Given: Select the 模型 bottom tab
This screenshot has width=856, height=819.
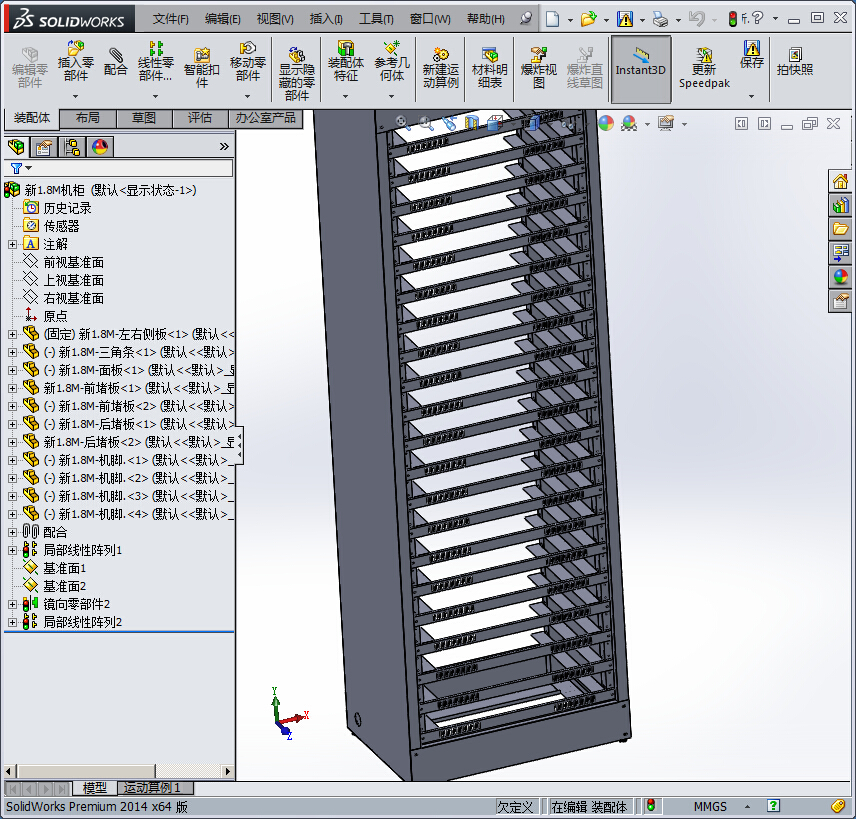Looking at the screenshot, I should click(94, 788).
